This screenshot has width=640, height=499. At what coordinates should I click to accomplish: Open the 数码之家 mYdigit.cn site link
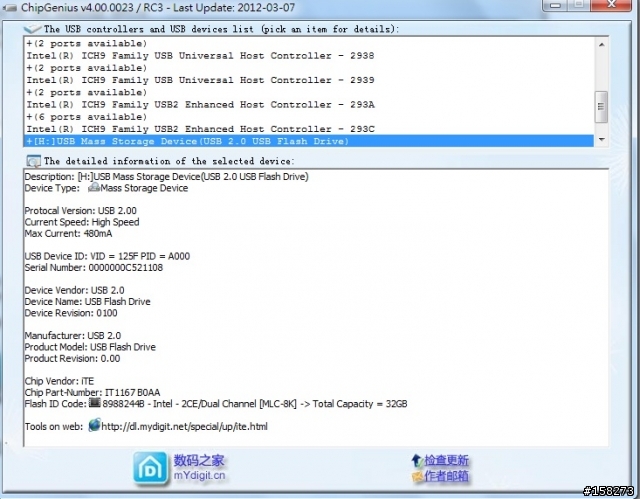pyautogui.click(x=199, y=468)
